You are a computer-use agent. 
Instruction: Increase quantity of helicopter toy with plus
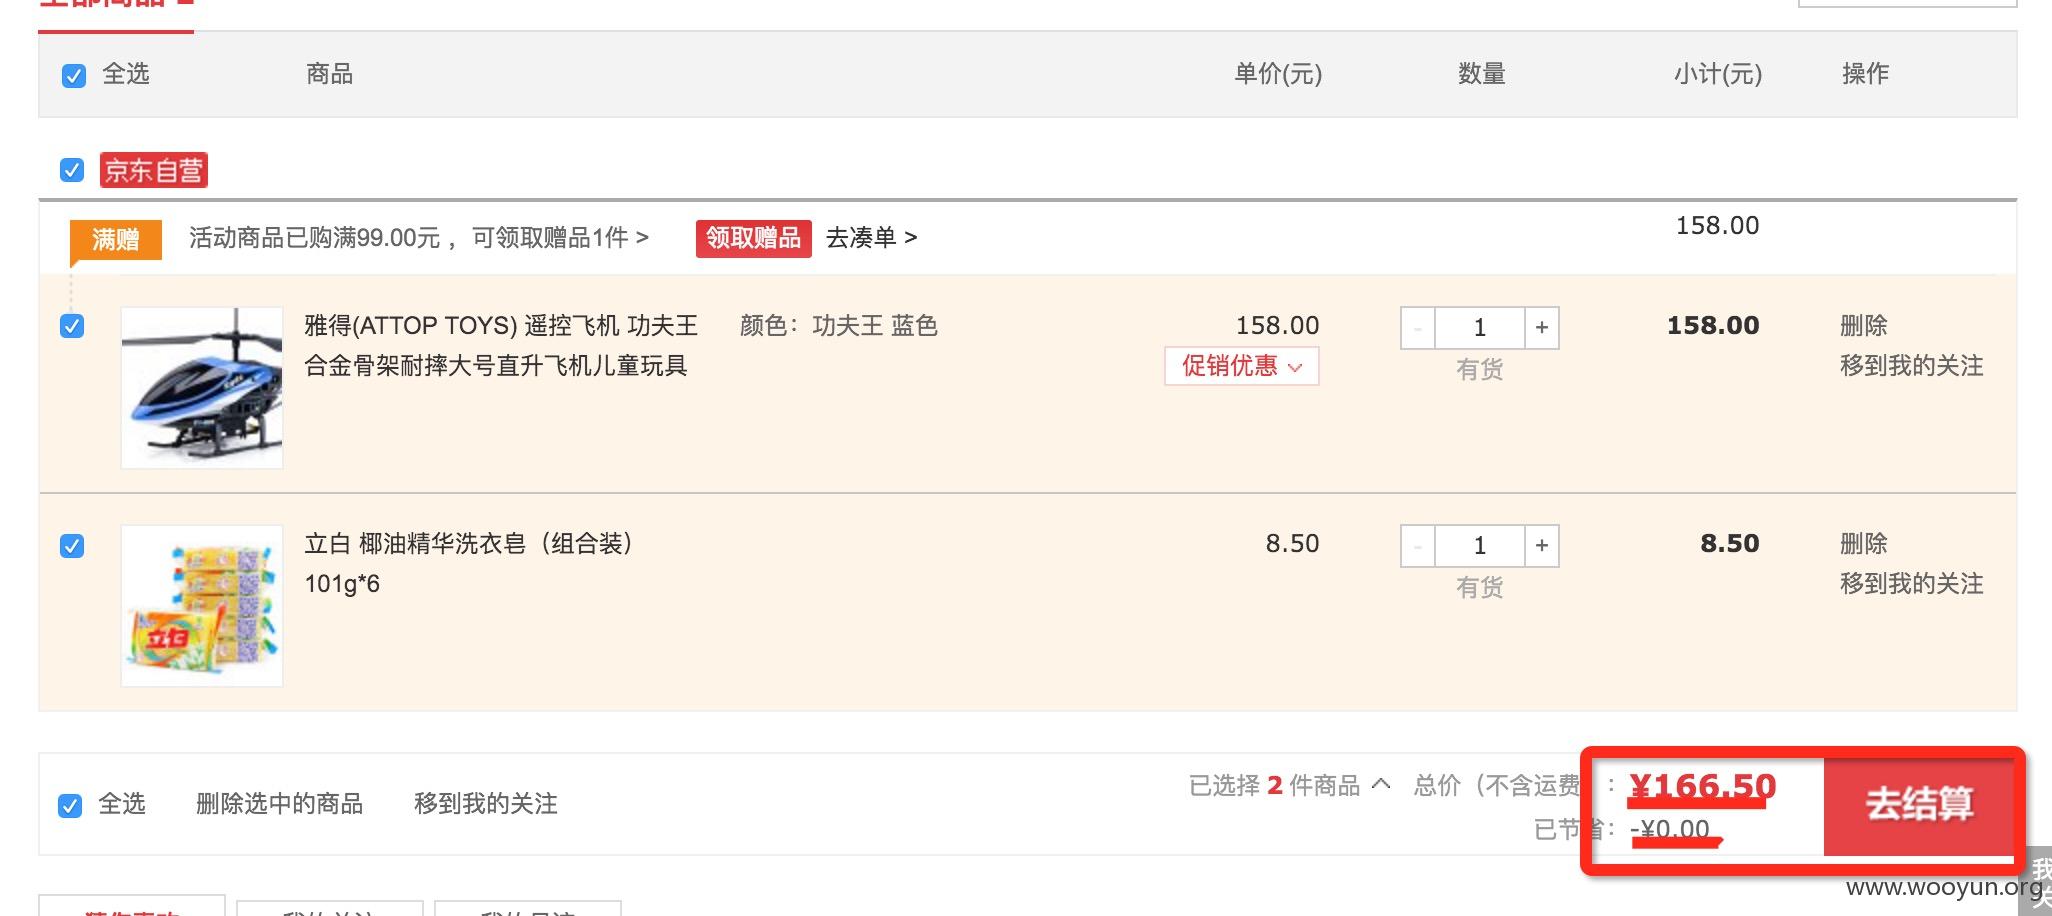pos(1541,328)
